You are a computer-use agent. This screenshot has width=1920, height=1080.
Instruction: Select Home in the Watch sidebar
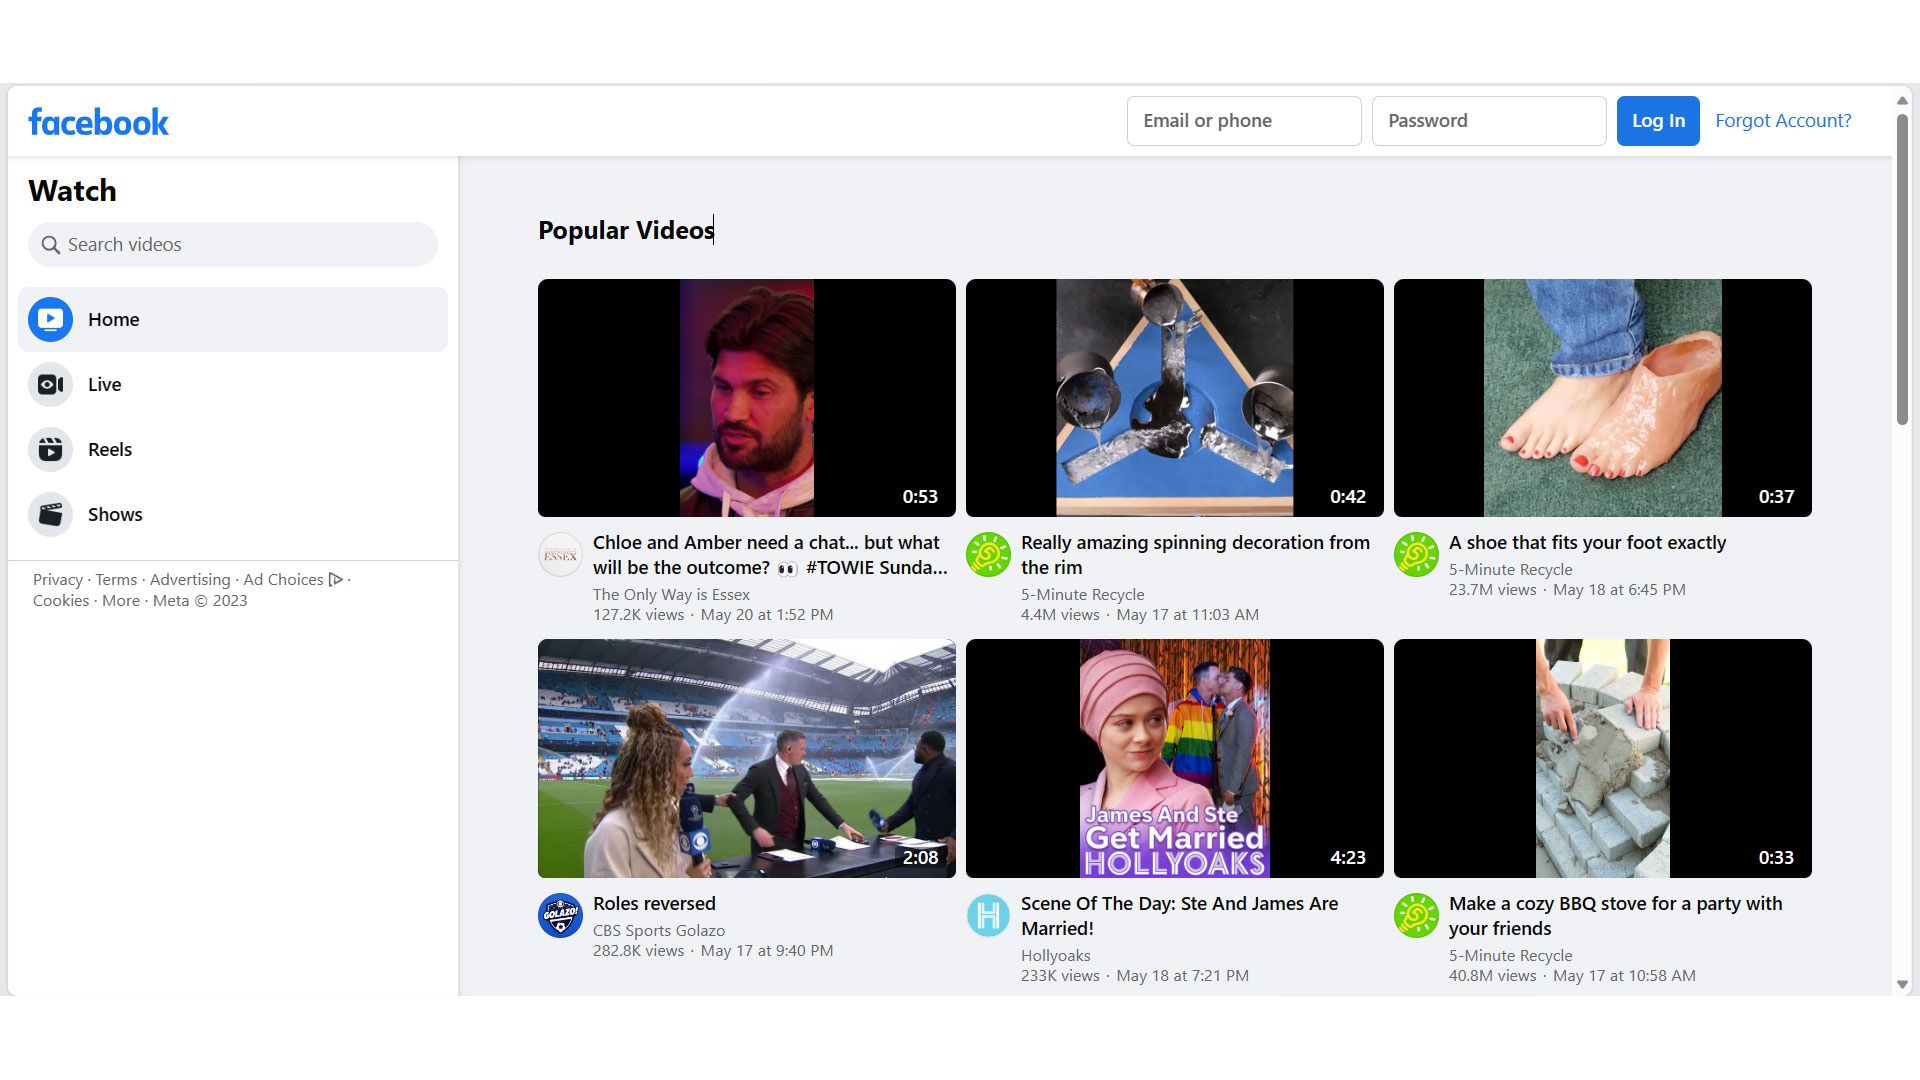coord(113,319)
